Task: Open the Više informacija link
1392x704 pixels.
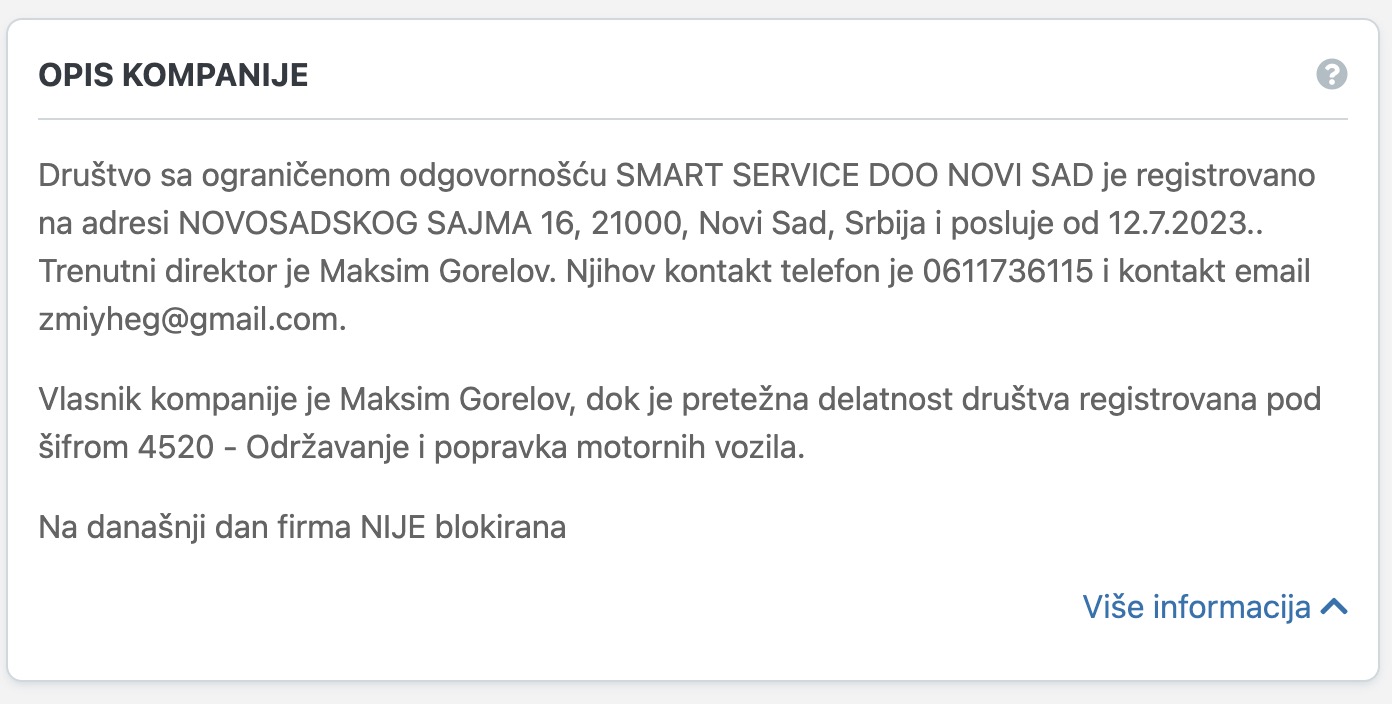Action: (x=1196, y=607)
